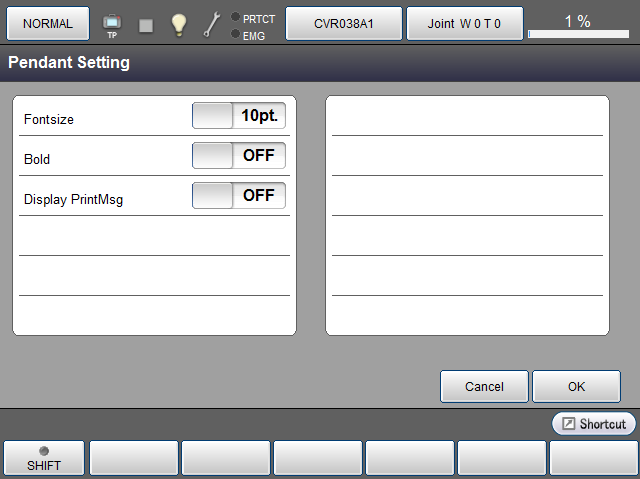Click the EMG indicator light
The width and height of the screenshot is (640, 479).
tap(234, 34)
